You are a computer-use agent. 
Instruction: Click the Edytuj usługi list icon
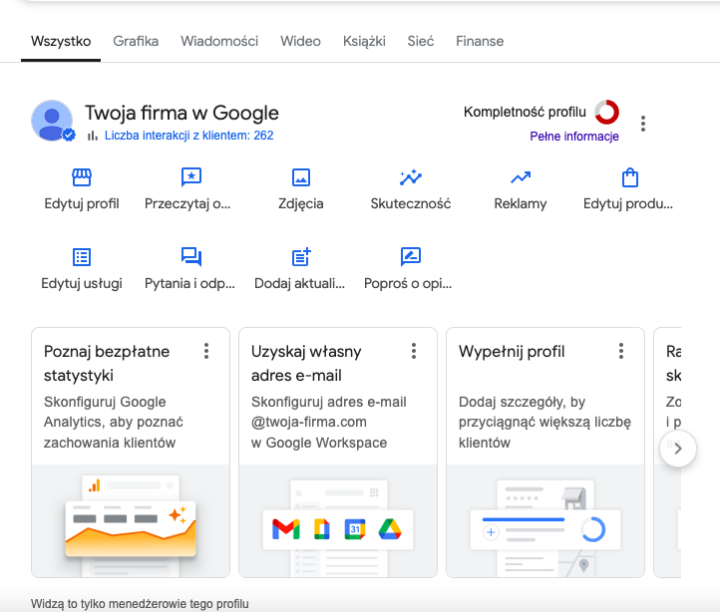click(82, 257)
